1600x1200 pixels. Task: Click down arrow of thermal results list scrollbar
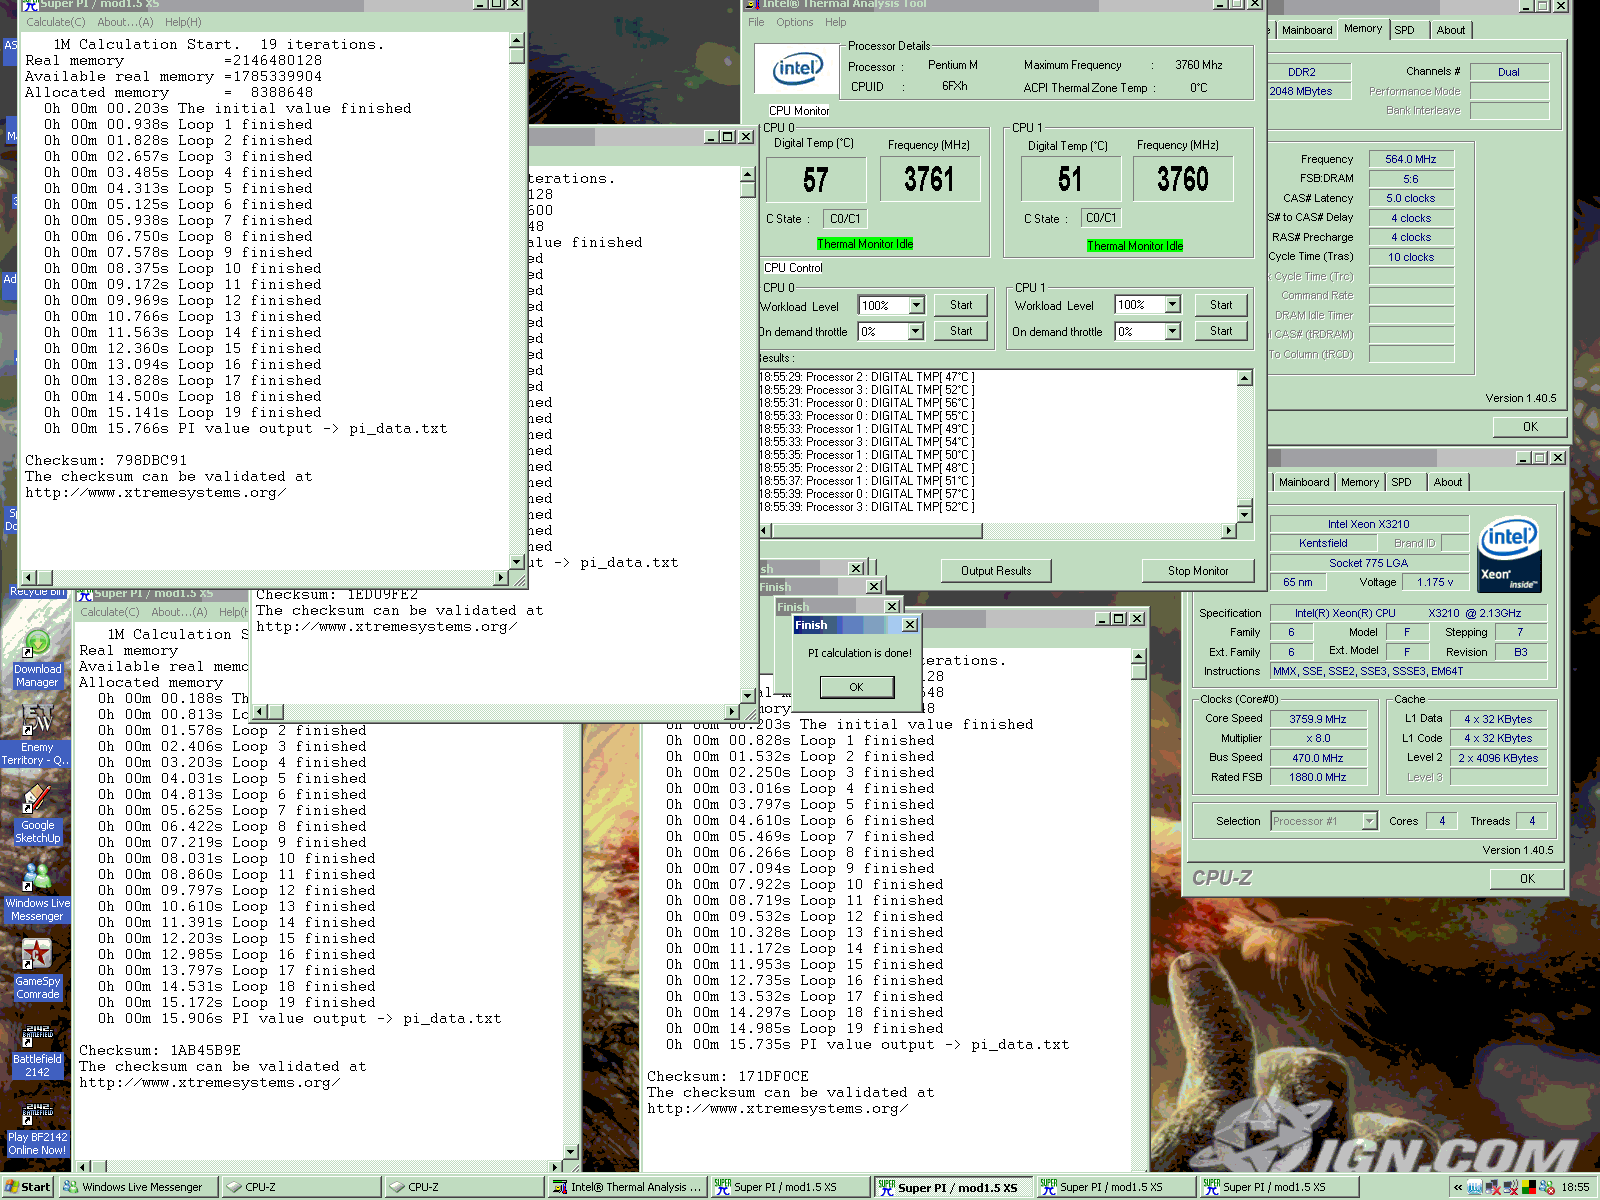pyautogui.click(x=1245, y=515)
